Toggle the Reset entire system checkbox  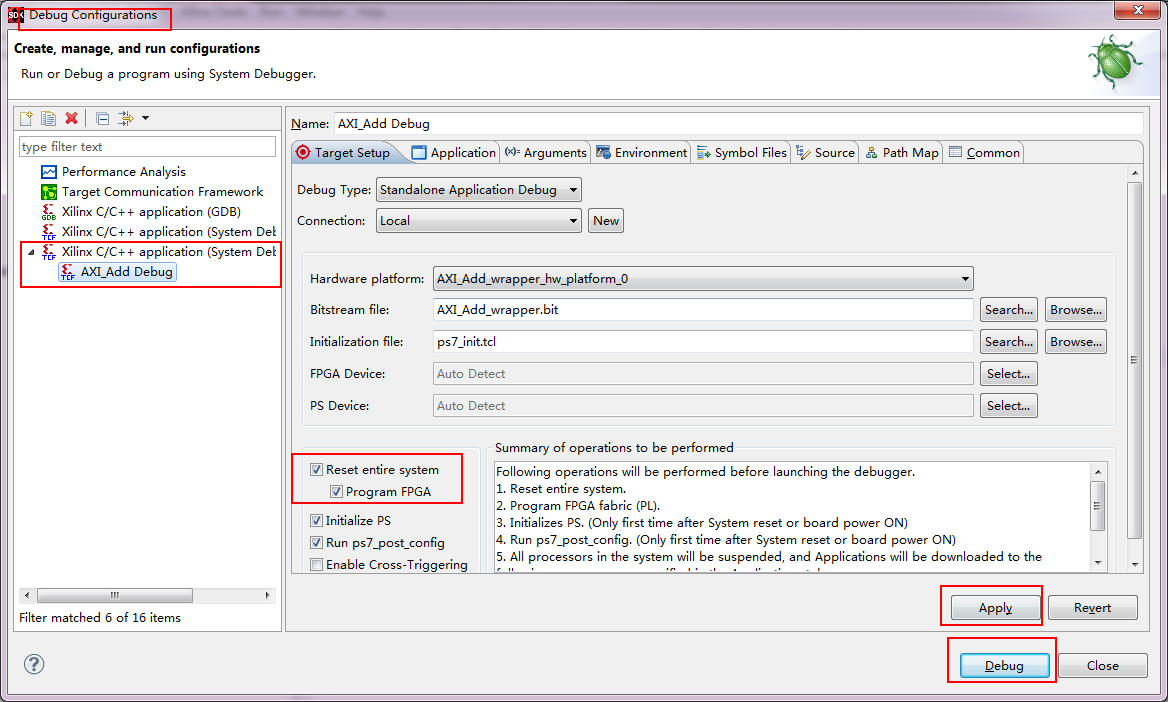point(317,469)
